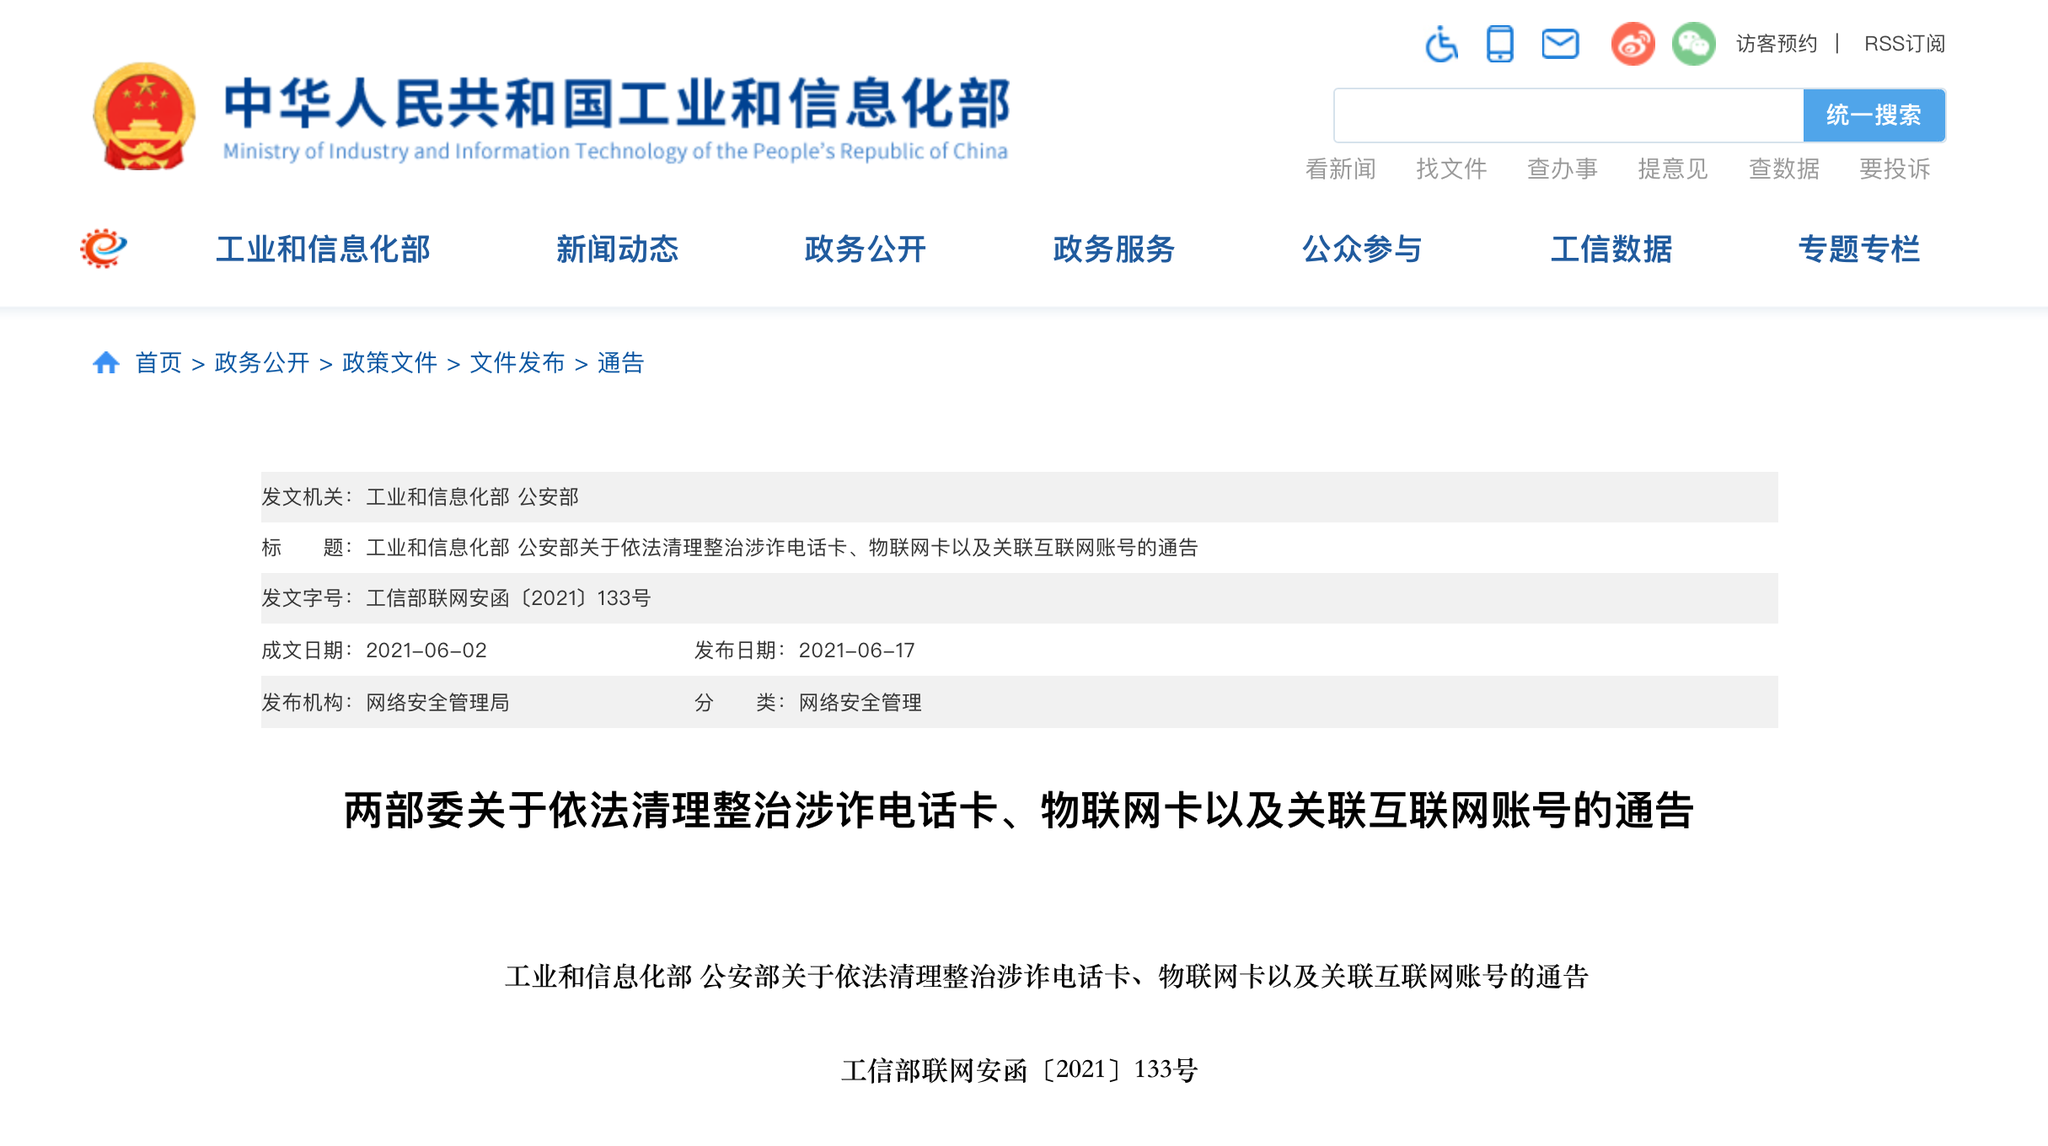Open the RSS订阅 link

[1904, 44]
